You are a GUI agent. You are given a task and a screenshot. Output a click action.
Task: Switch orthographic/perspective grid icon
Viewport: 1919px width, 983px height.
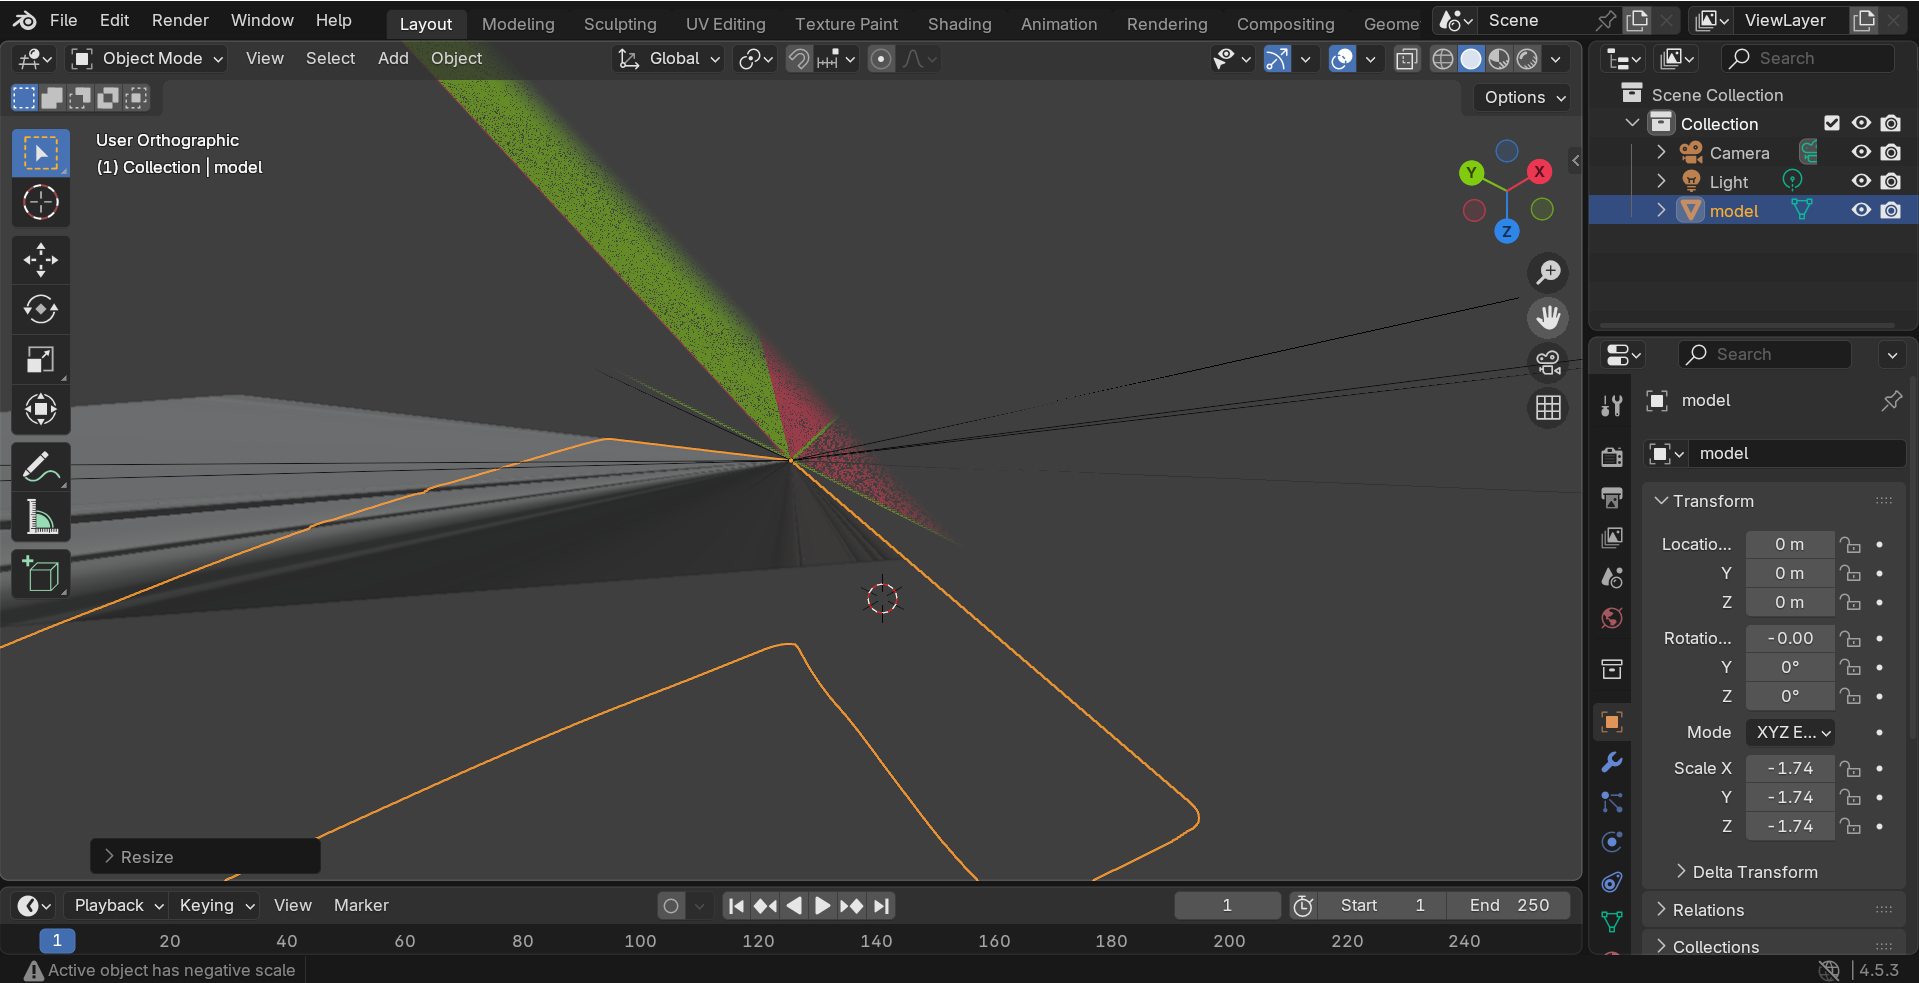point(1548,408)
